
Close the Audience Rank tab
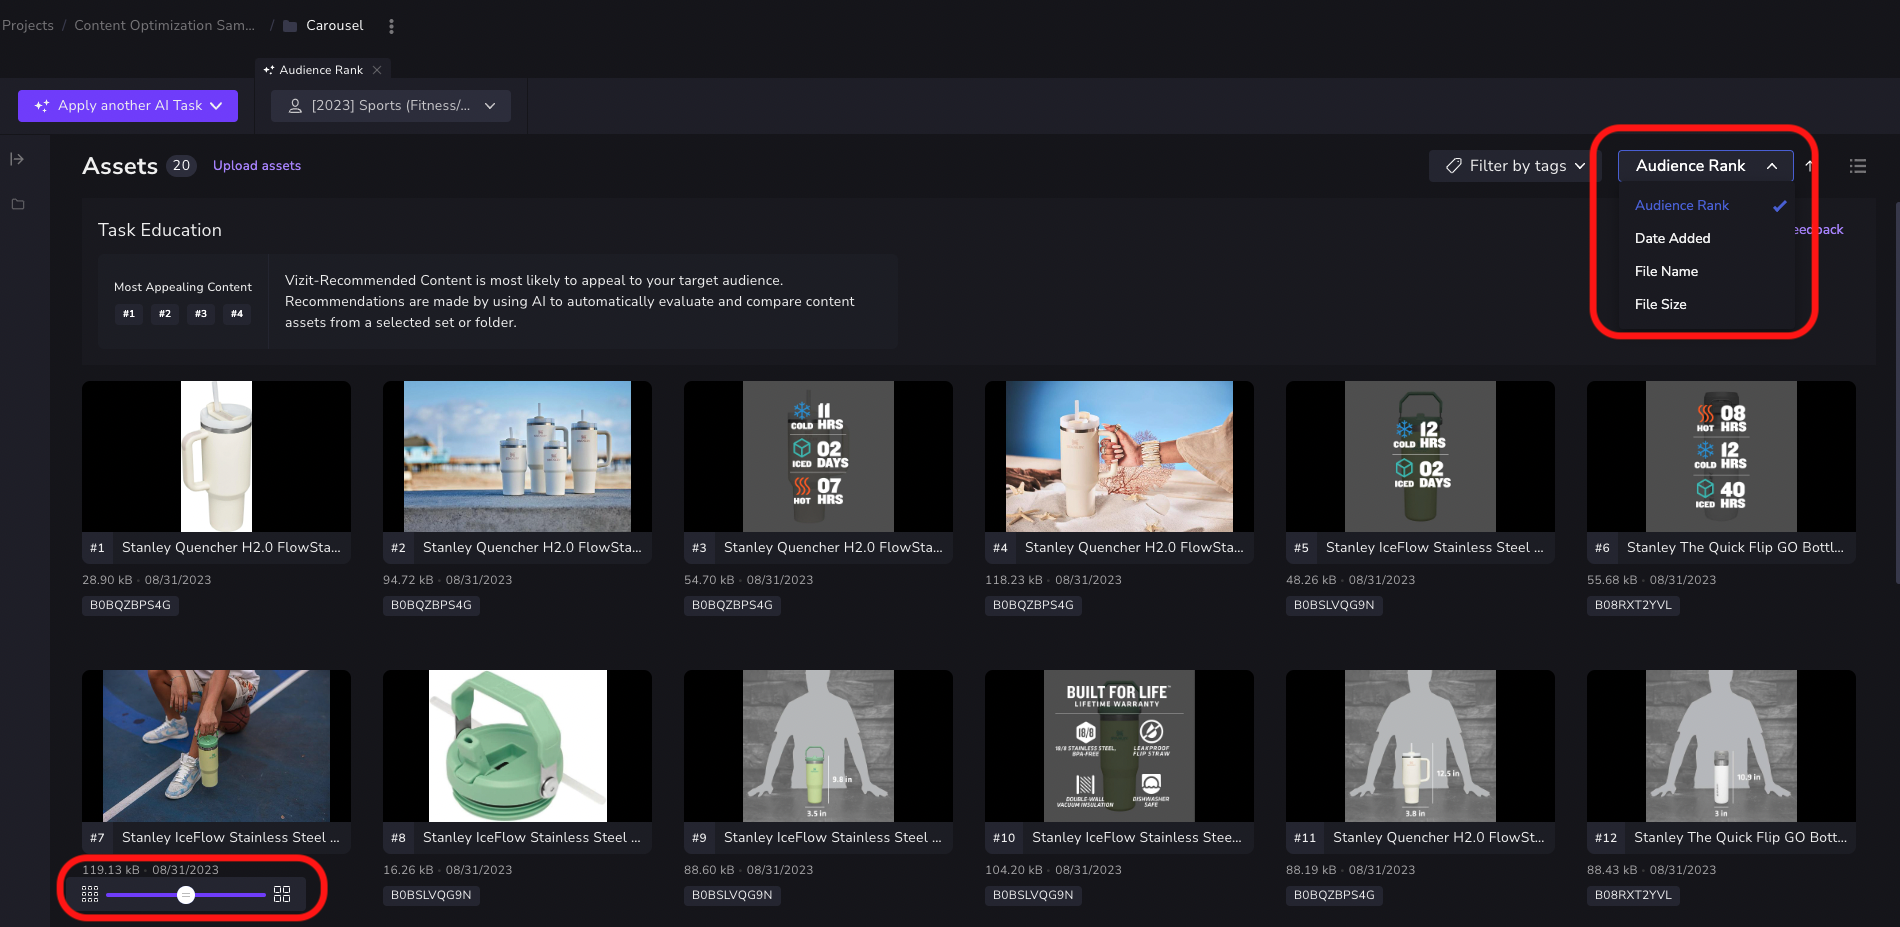click(377, 70)
